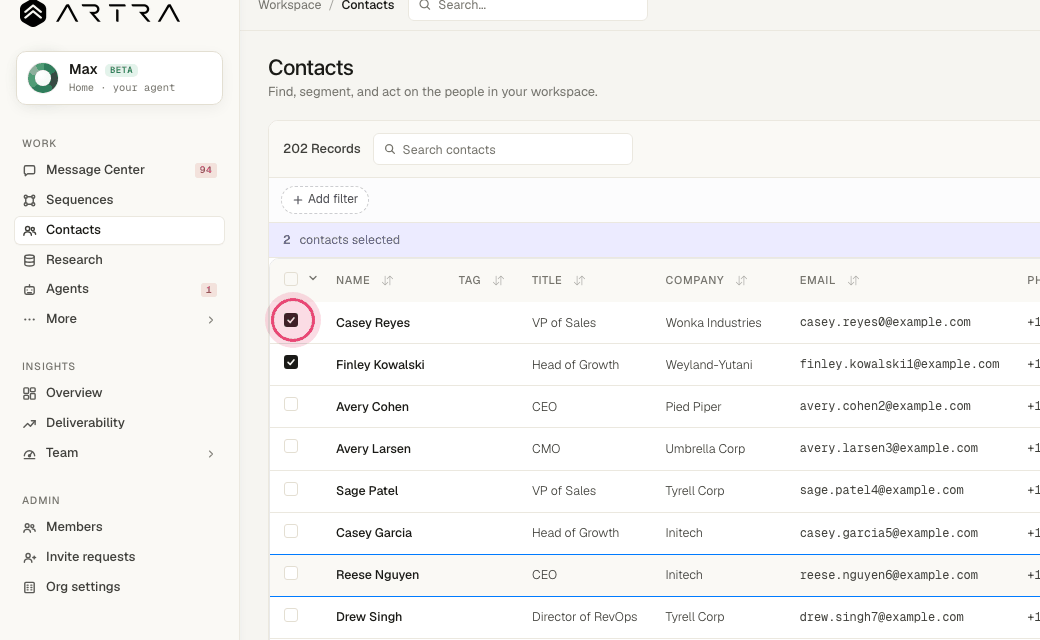The width and height of the screenshot is (1040, 640).
Task: Focus the Search contacts field
Action: tap(503, 149)
